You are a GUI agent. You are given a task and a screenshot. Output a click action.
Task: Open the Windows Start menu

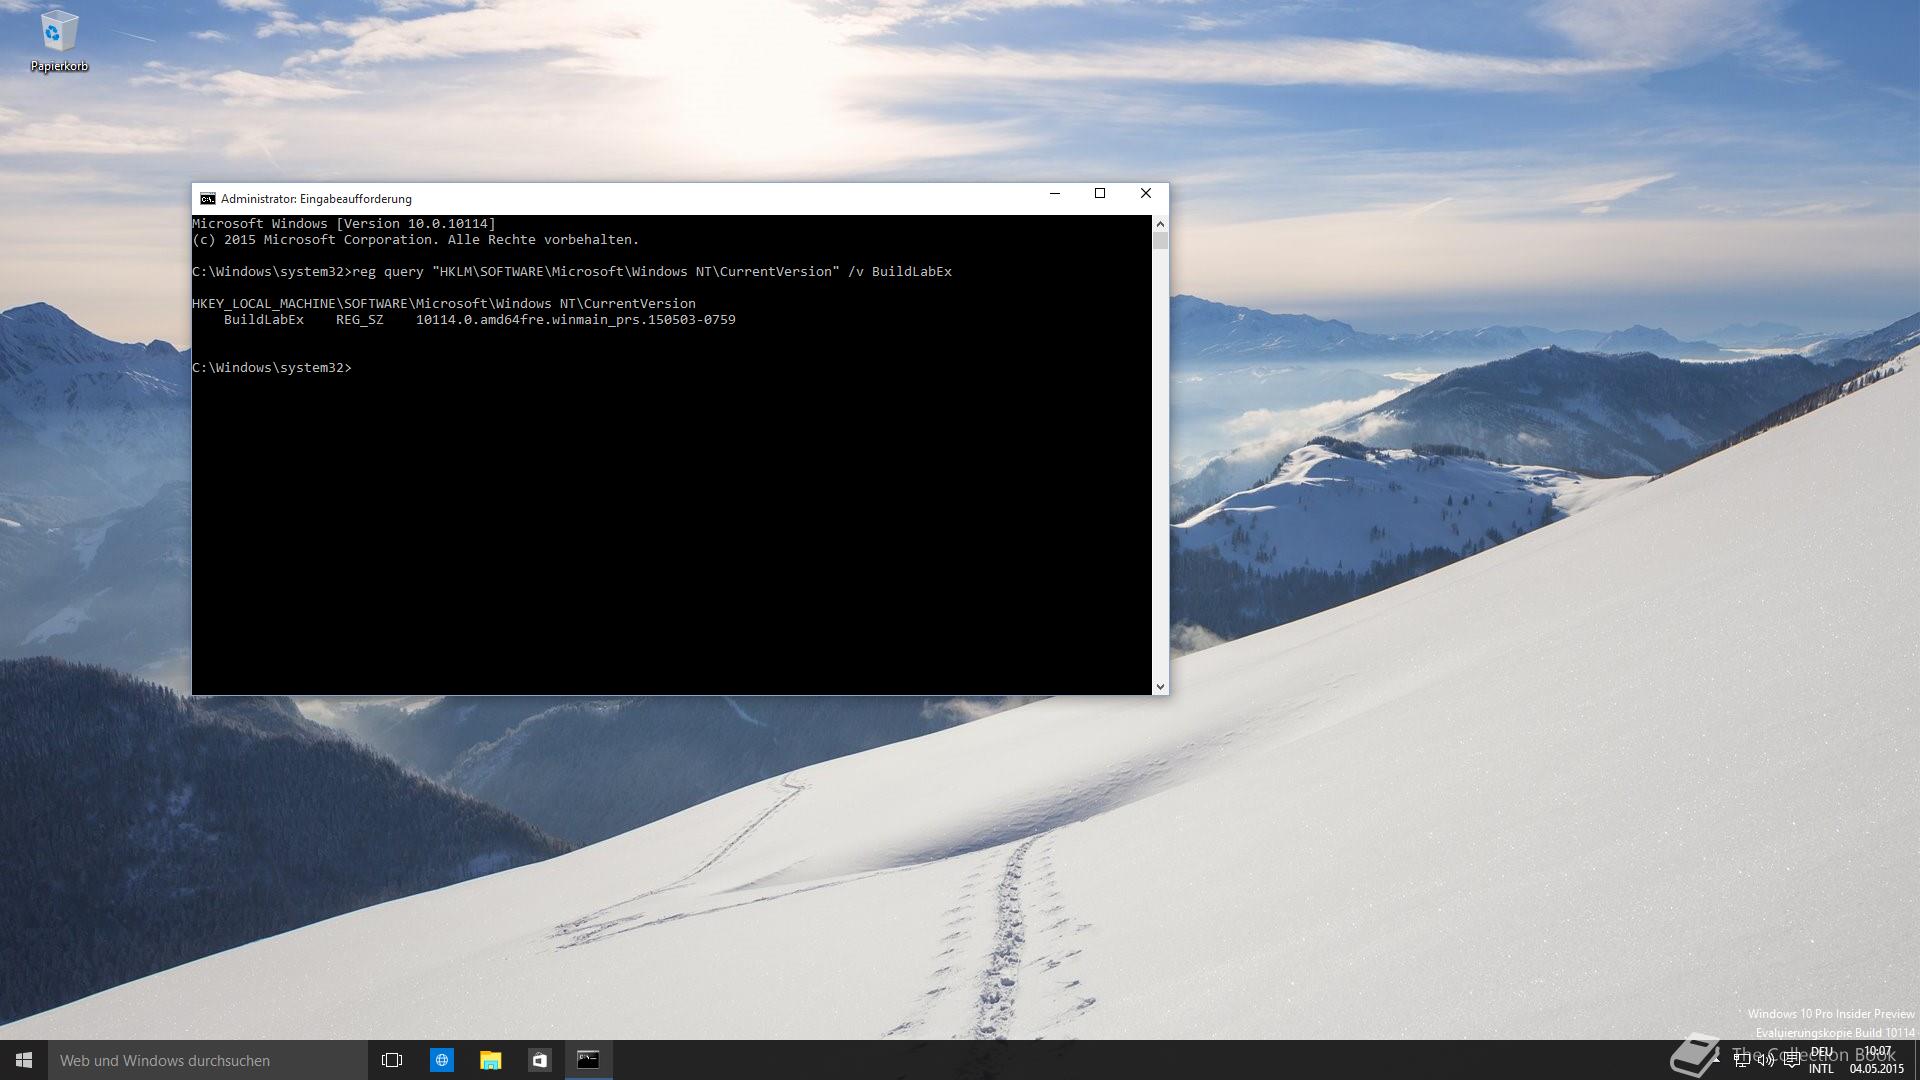click(x=24, y=1060)
